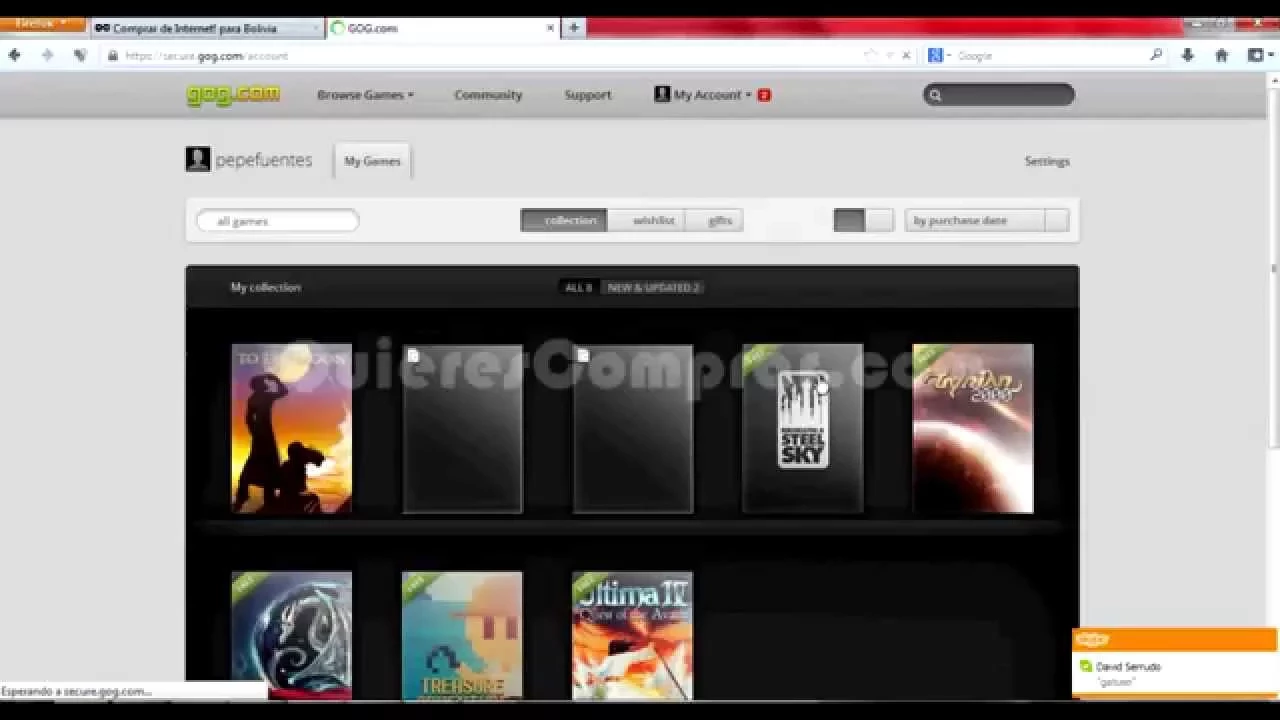
Task: Open the Firefox downloads arrow
Action: (1188, 56)
